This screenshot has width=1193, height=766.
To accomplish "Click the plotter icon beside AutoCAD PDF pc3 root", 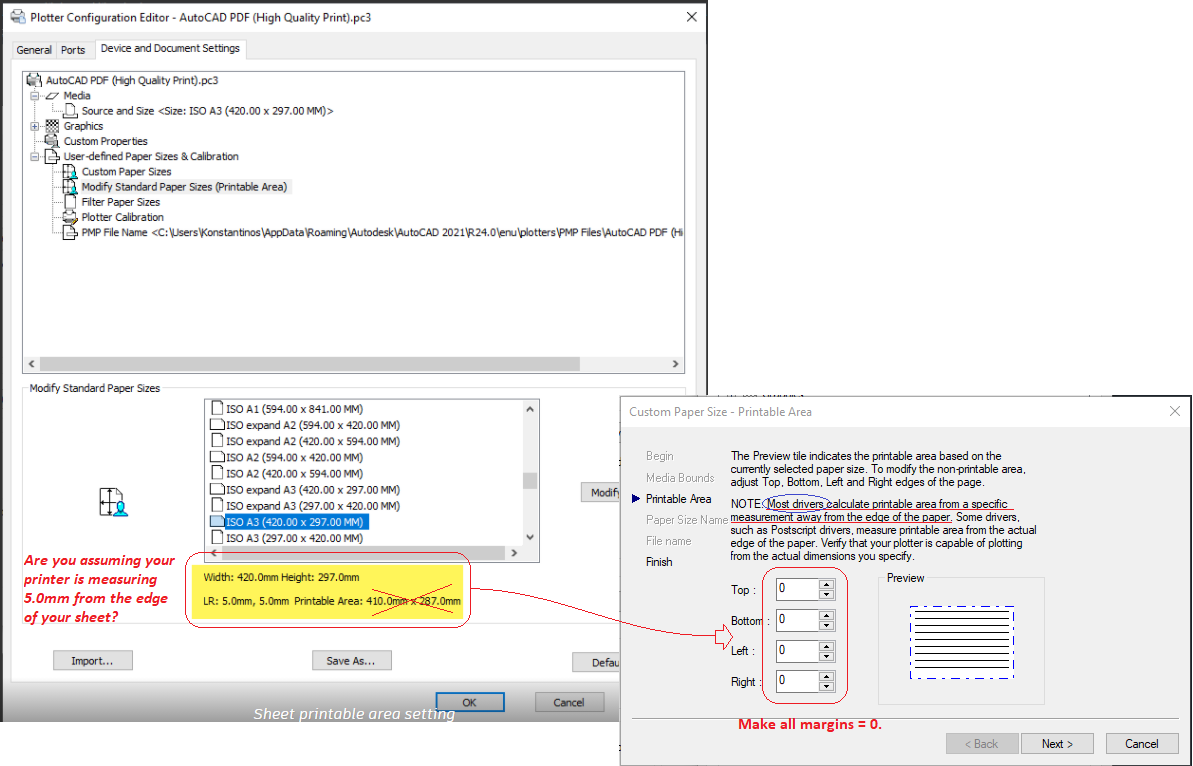I will tap(33, 78).
